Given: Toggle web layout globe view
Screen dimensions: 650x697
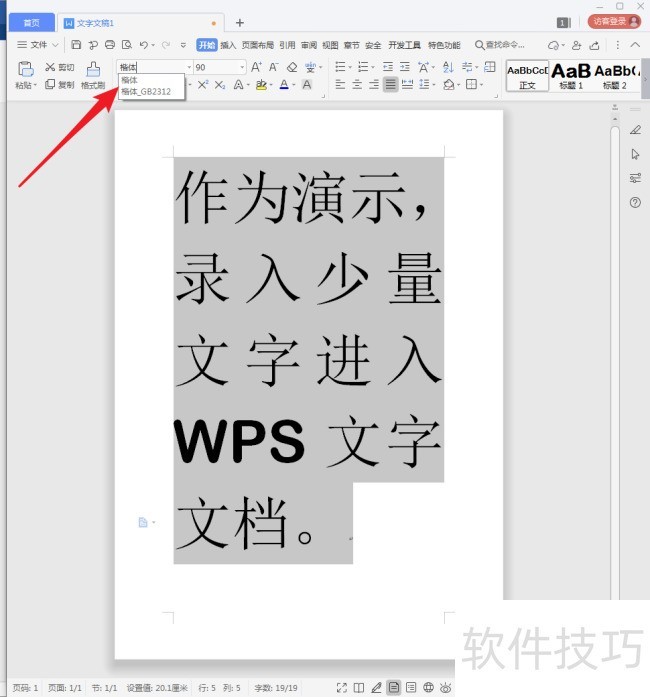Looking at the screenshot, I should [428, 688].
